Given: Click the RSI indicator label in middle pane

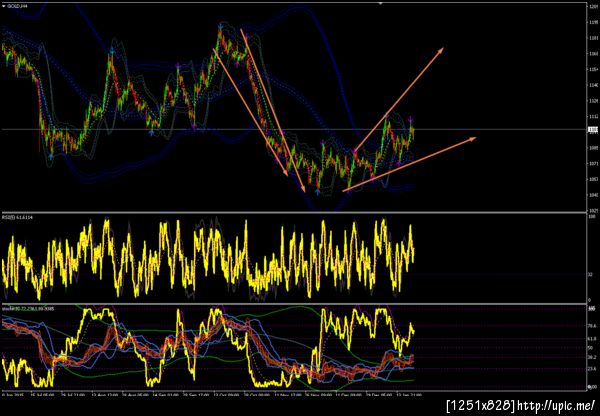Looking at the screenshot, I should coord(18,217).
